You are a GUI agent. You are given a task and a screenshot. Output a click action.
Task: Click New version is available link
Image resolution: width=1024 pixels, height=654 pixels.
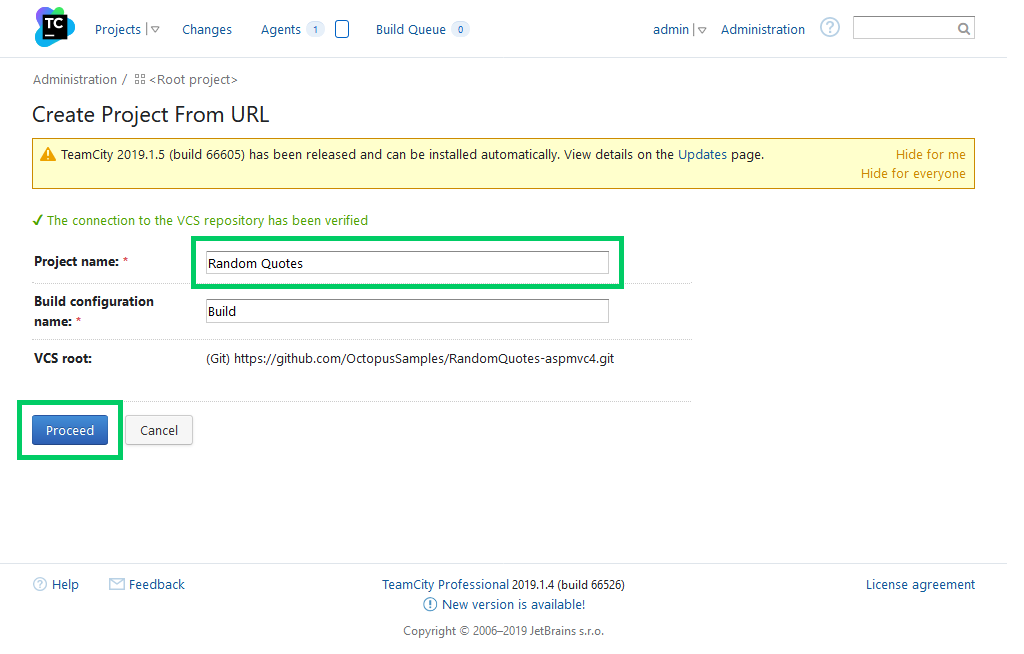(513, 604)
